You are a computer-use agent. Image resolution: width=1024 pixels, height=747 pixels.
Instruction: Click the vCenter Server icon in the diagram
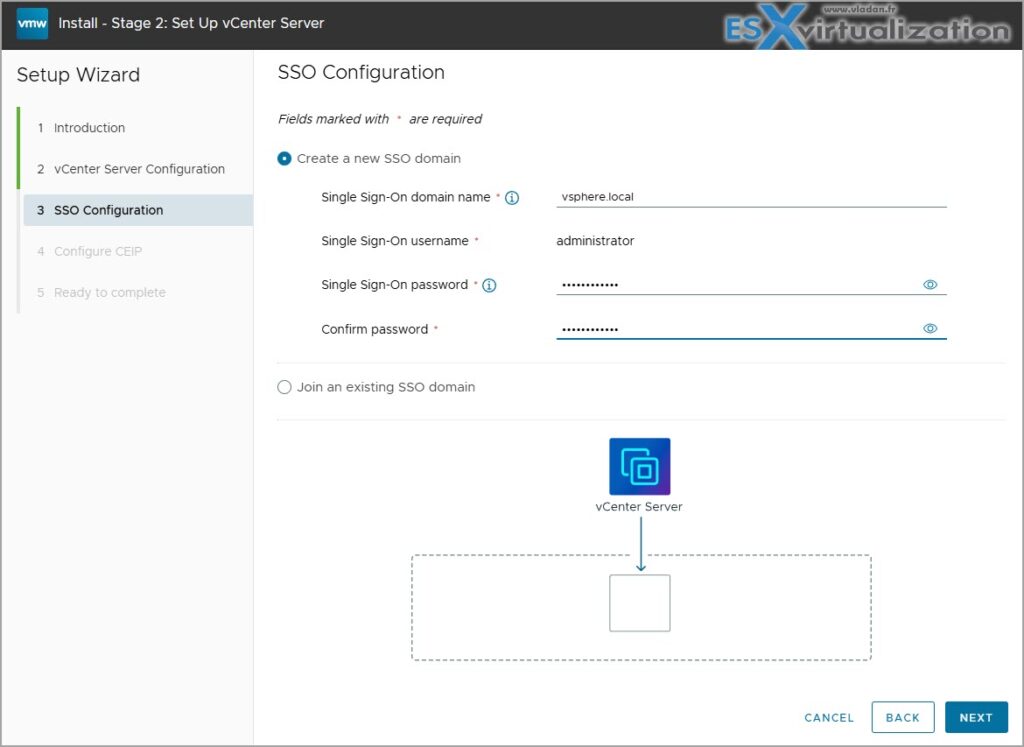pos(639,463)
